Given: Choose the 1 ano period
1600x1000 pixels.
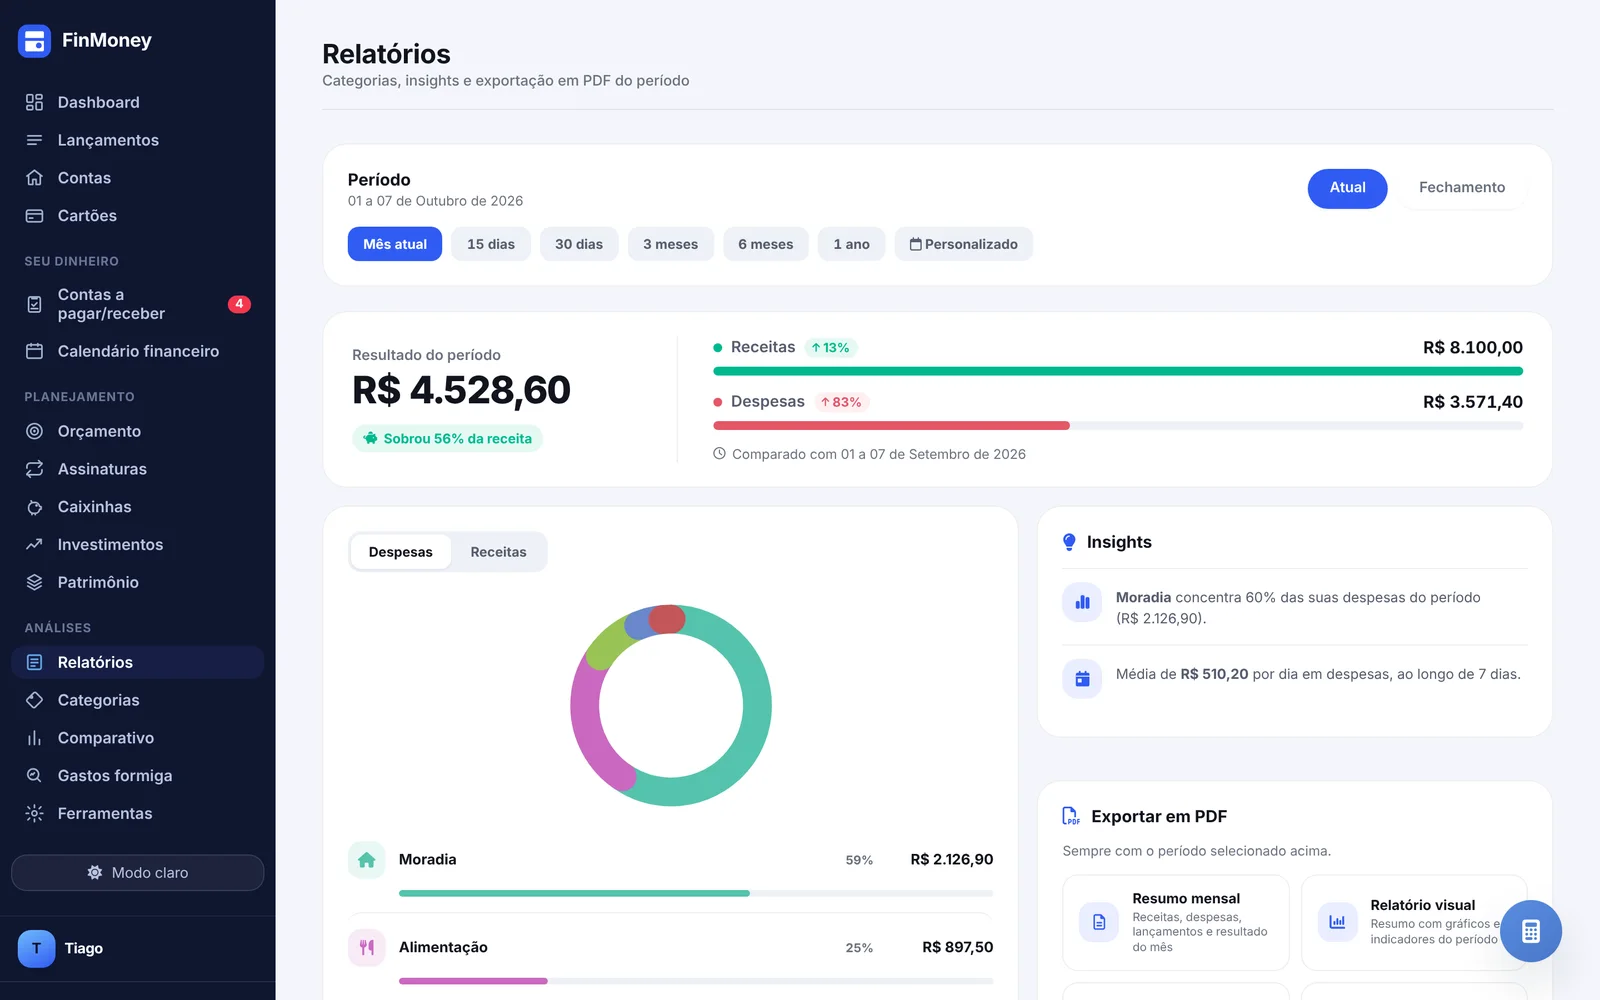Looking at the screenshot, I should tap(852, 244).
